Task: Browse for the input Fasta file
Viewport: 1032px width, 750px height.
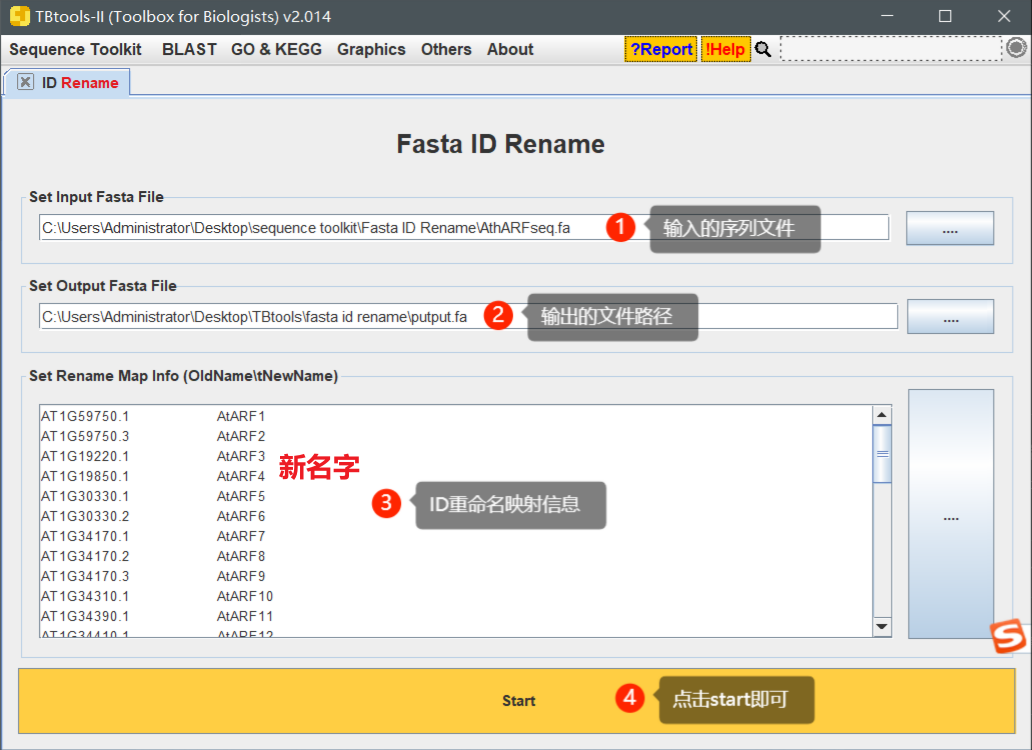Action: pos(950,228)
